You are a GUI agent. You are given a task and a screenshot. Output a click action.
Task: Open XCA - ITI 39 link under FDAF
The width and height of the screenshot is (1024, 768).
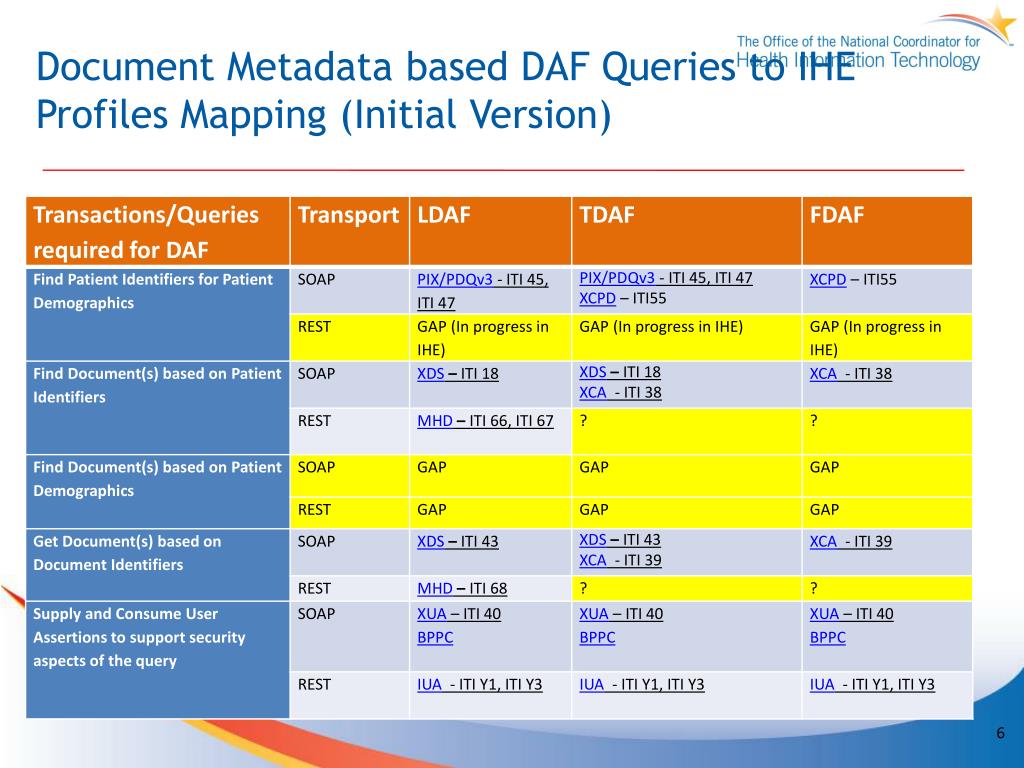tap(850, 541)
